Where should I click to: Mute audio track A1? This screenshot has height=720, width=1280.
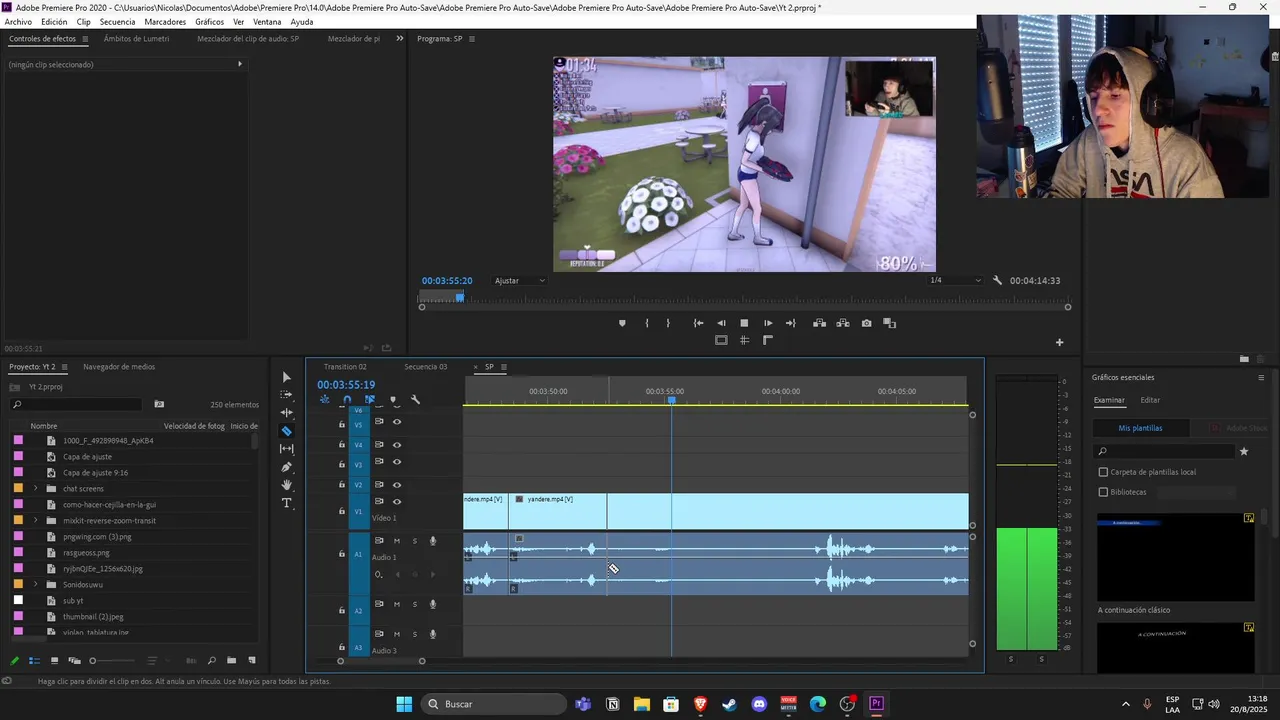coord(397,541)
